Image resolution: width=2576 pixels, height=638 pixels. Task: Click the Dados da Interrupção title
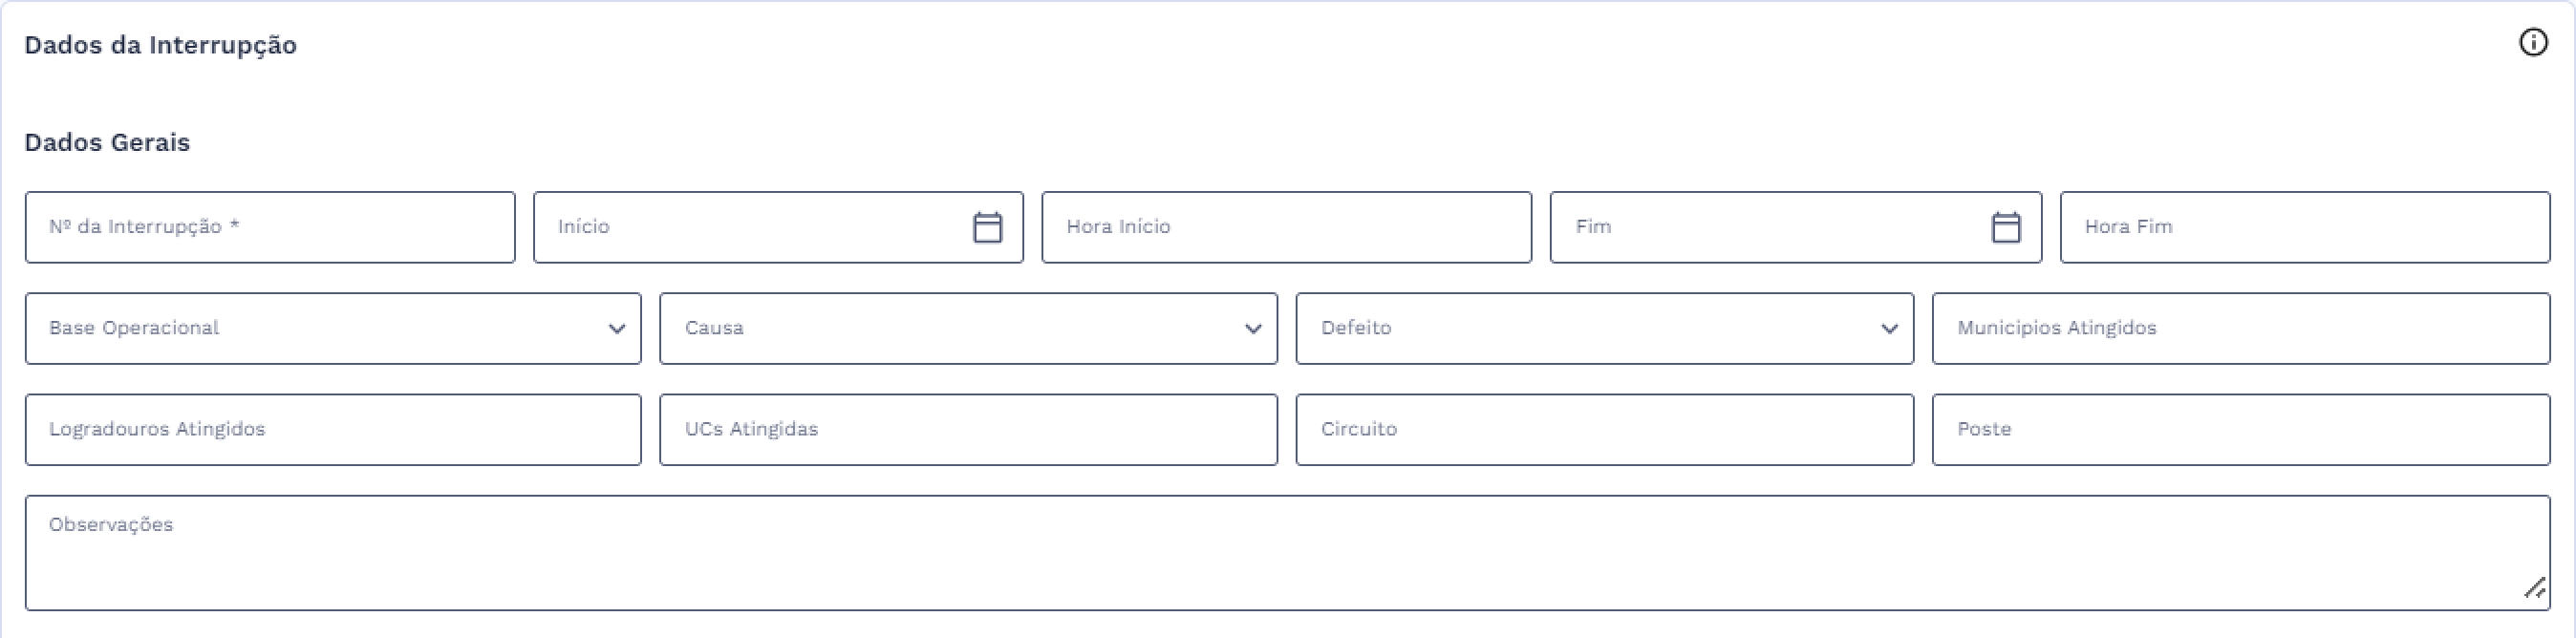point(160,45)
